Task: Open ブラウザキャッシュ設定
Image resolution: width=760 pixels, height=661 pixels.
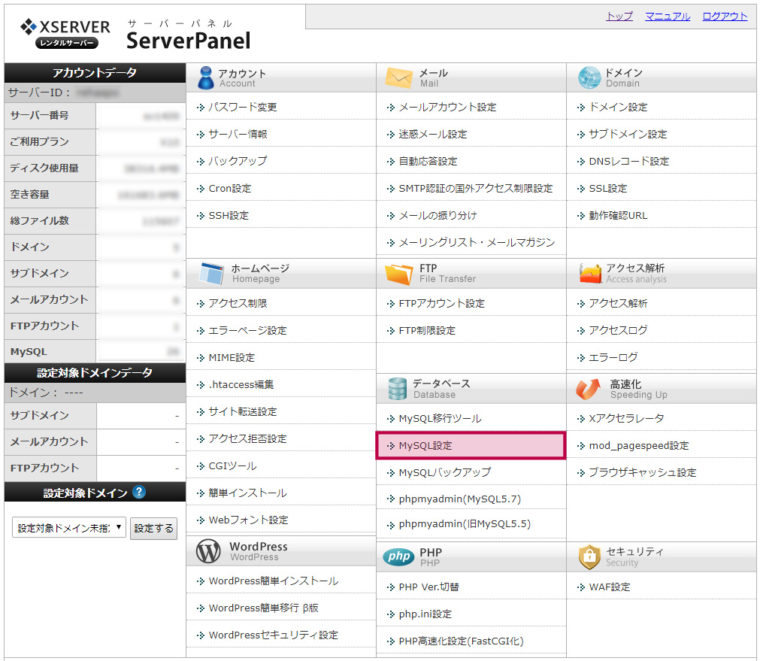Action: click(642, 472)
